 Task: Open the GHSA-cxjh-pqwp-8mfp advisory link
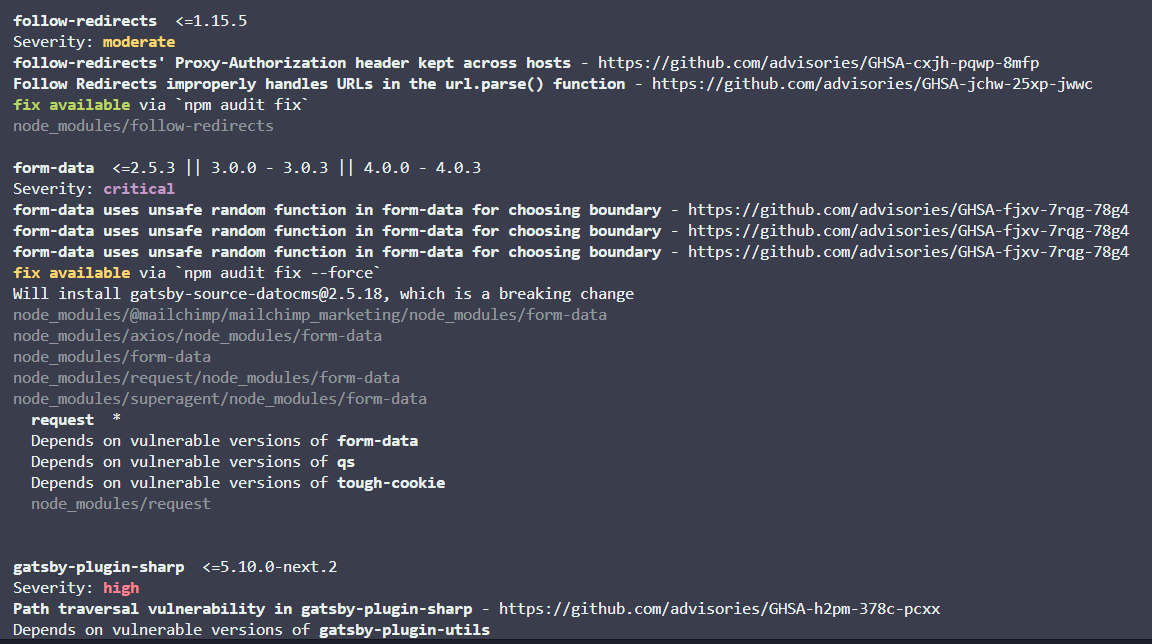pyautogui.click(x=818, y=63)
